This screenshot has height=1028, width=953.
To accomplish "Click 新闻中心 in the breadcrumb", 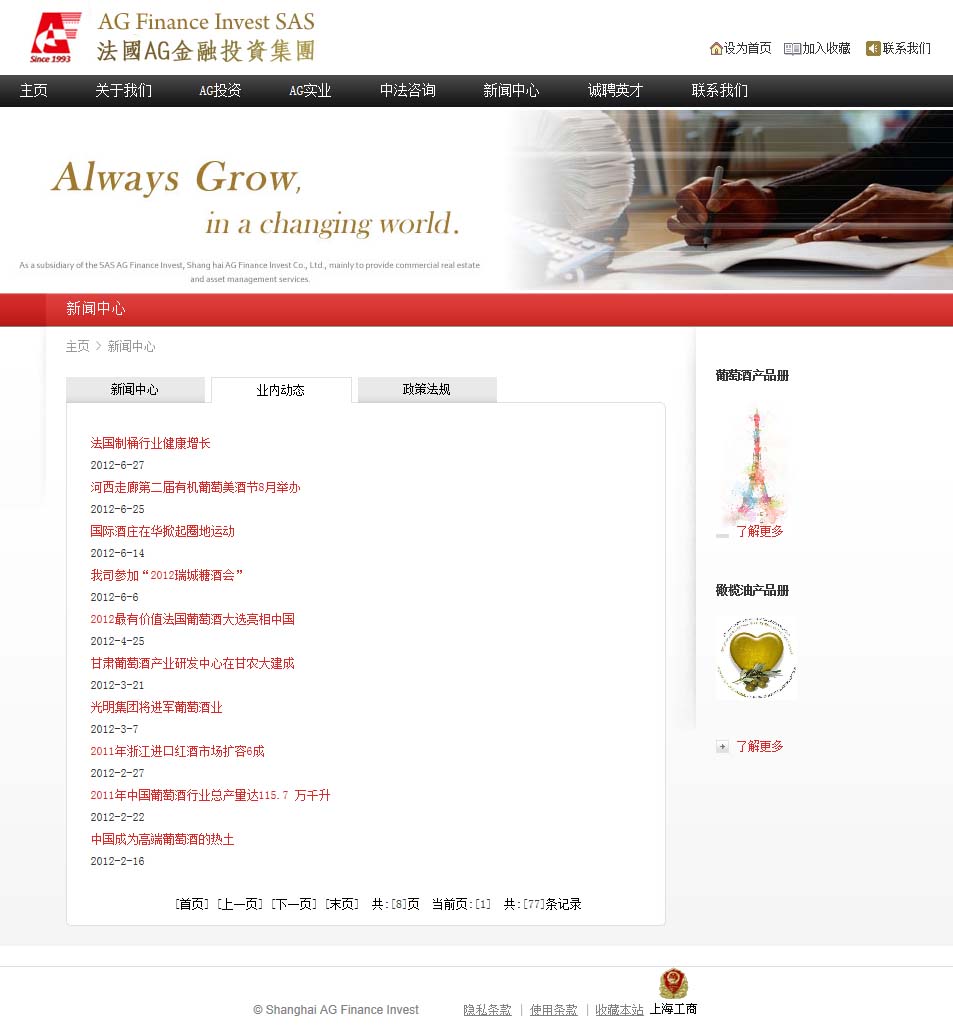I will pos(131,346).
